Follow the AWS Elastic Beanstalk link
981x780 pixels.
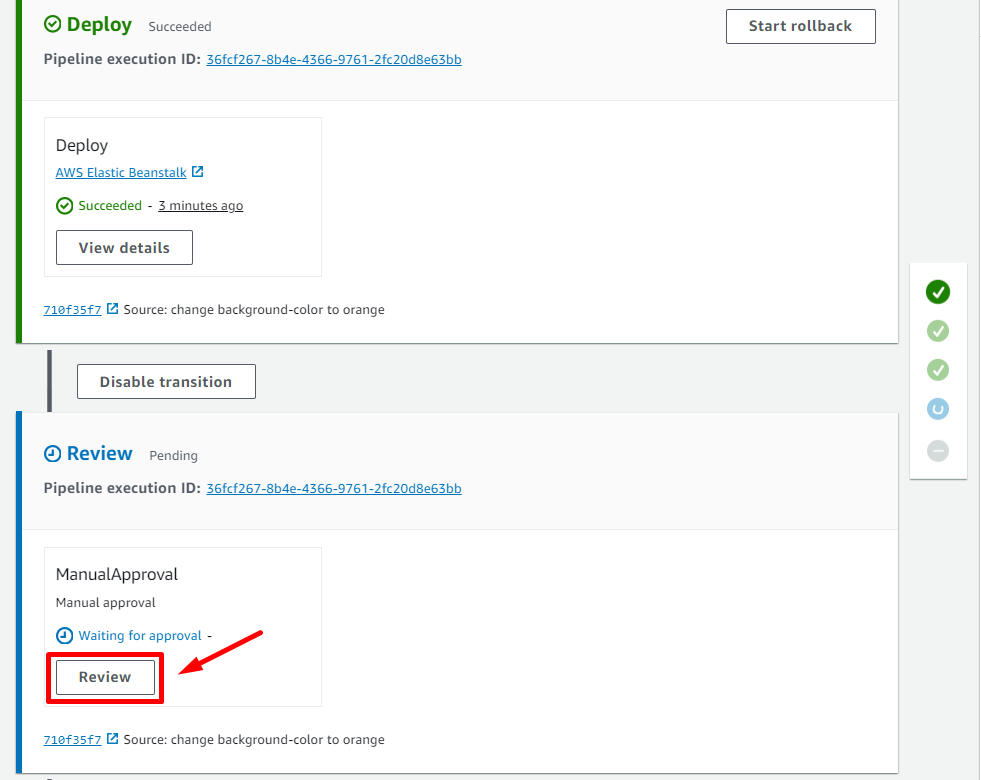pos(121,173)
